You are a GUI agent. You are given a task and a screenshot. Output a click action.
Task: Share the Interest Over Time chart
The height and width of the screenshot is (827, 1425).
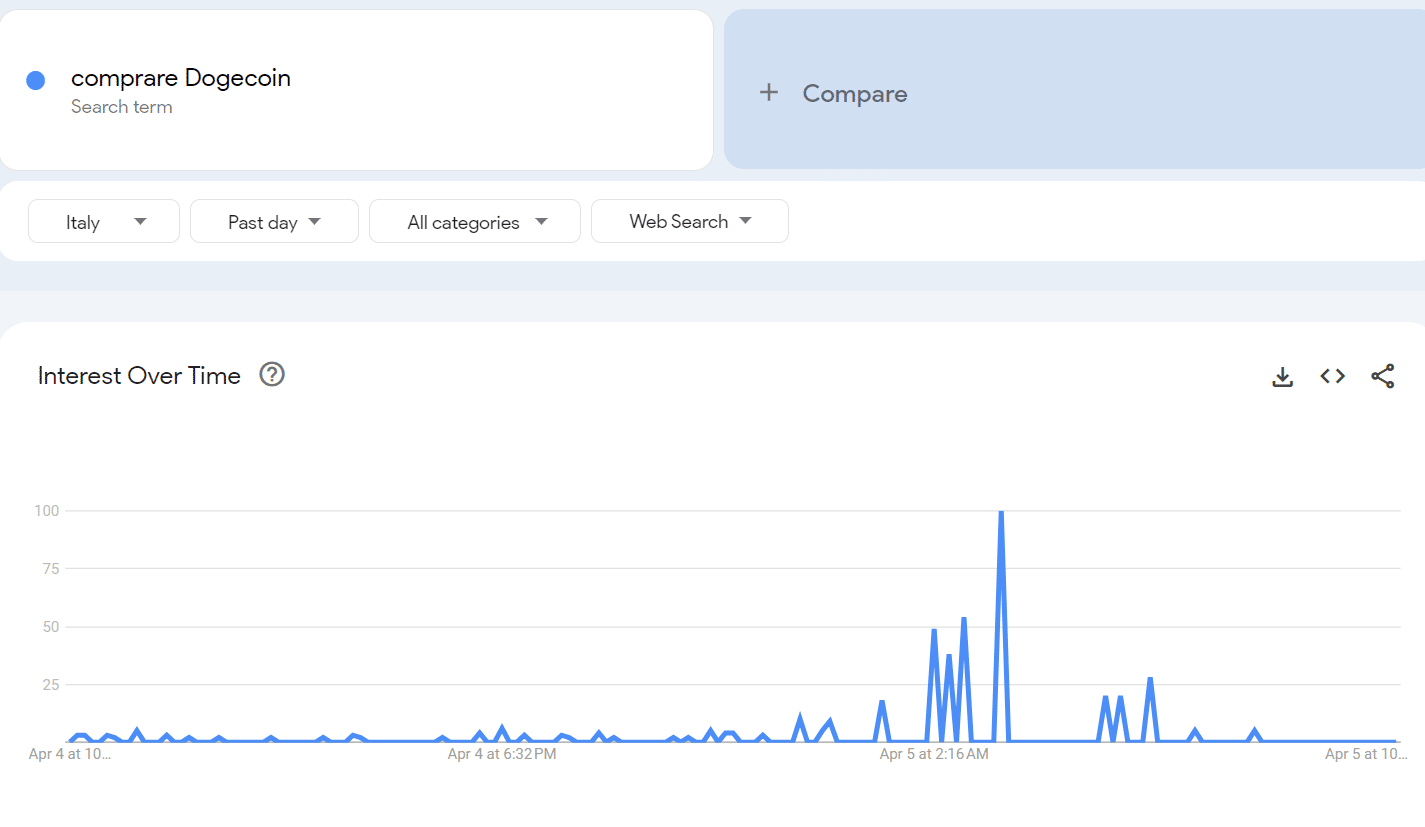(1383, 376)
